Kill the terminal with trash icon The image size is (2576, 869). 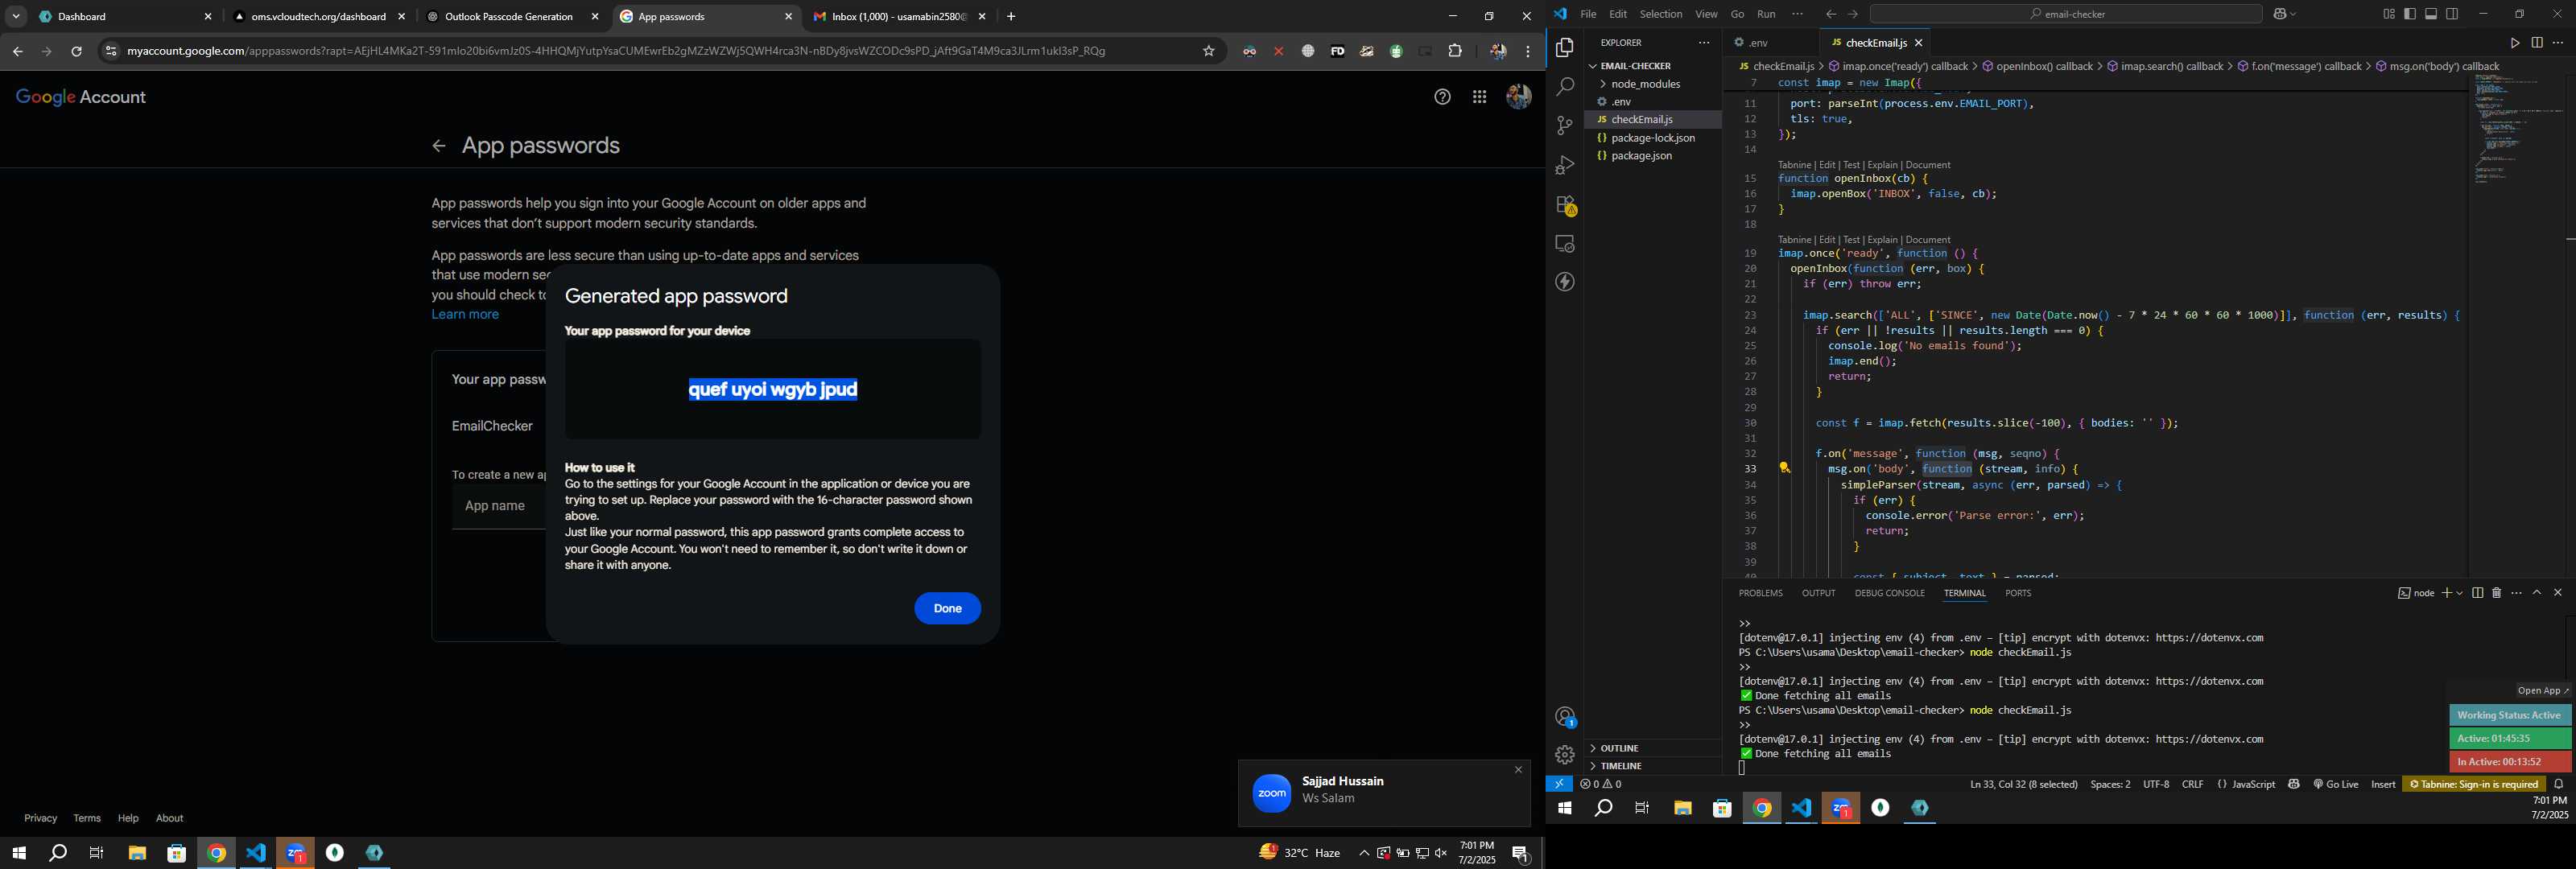point(2497,593)
